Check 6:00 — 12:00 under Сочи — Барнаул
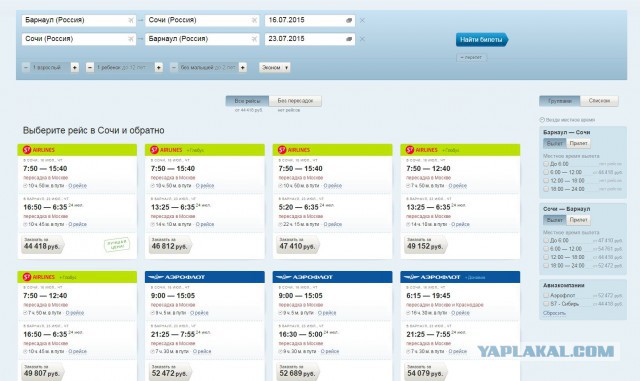Viewport: 640px width, 381px height. (546, 249)
